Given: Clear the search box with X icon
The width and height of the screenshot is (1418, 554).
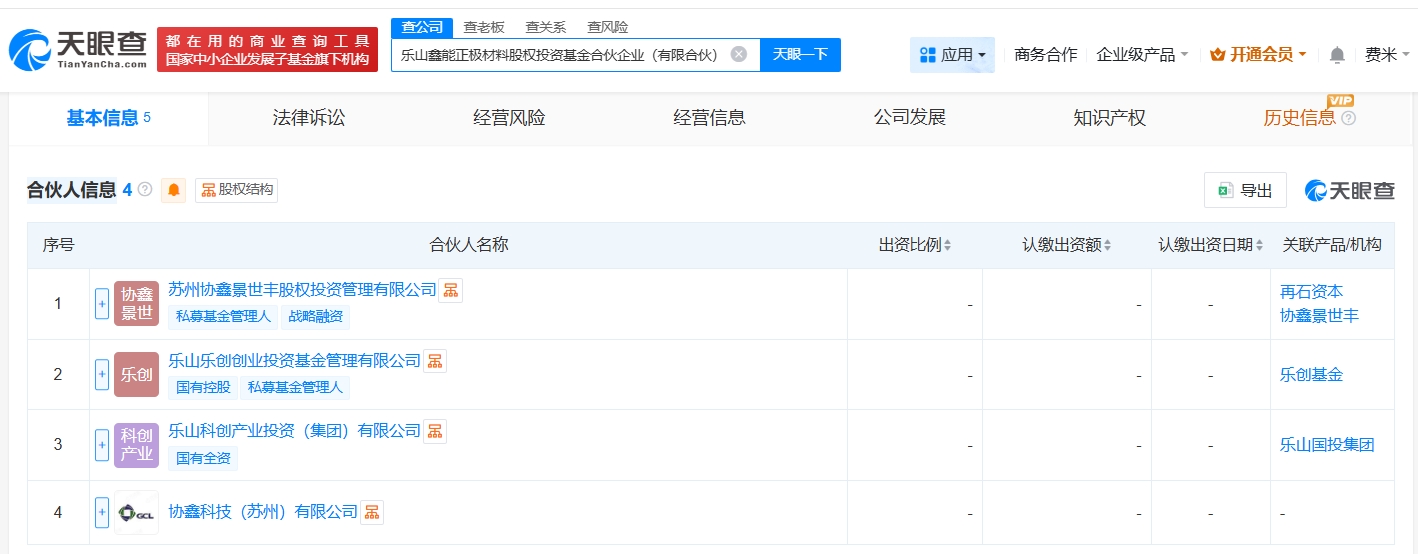Looking at the screenshot, I should click(x=738, y=54).
